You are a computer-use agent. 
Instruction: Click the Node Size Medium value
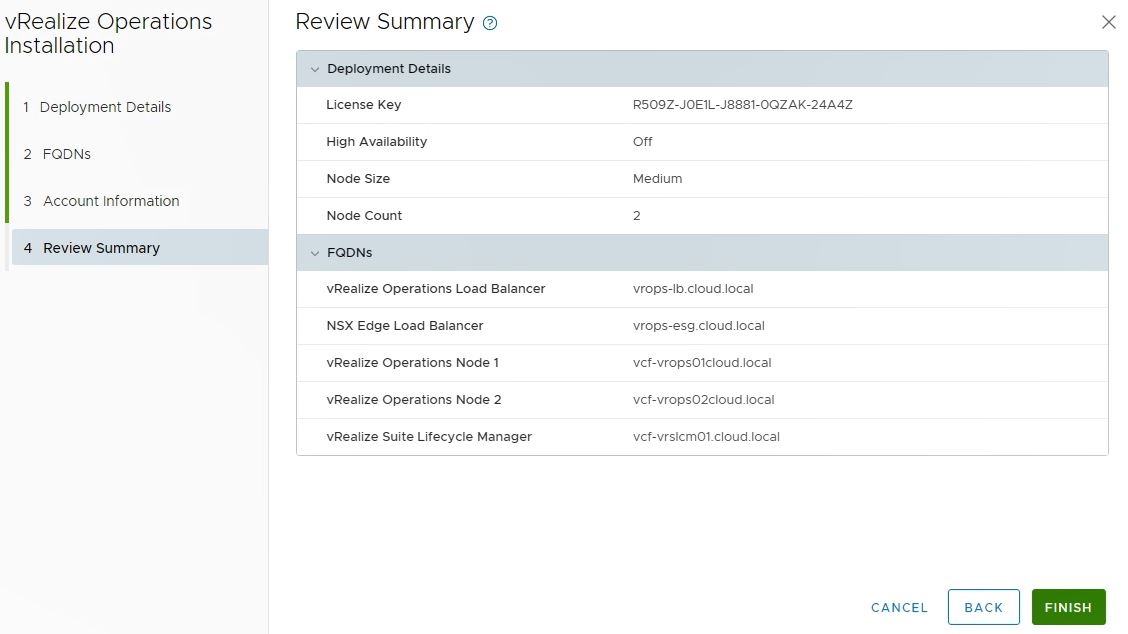click(657, 179)
